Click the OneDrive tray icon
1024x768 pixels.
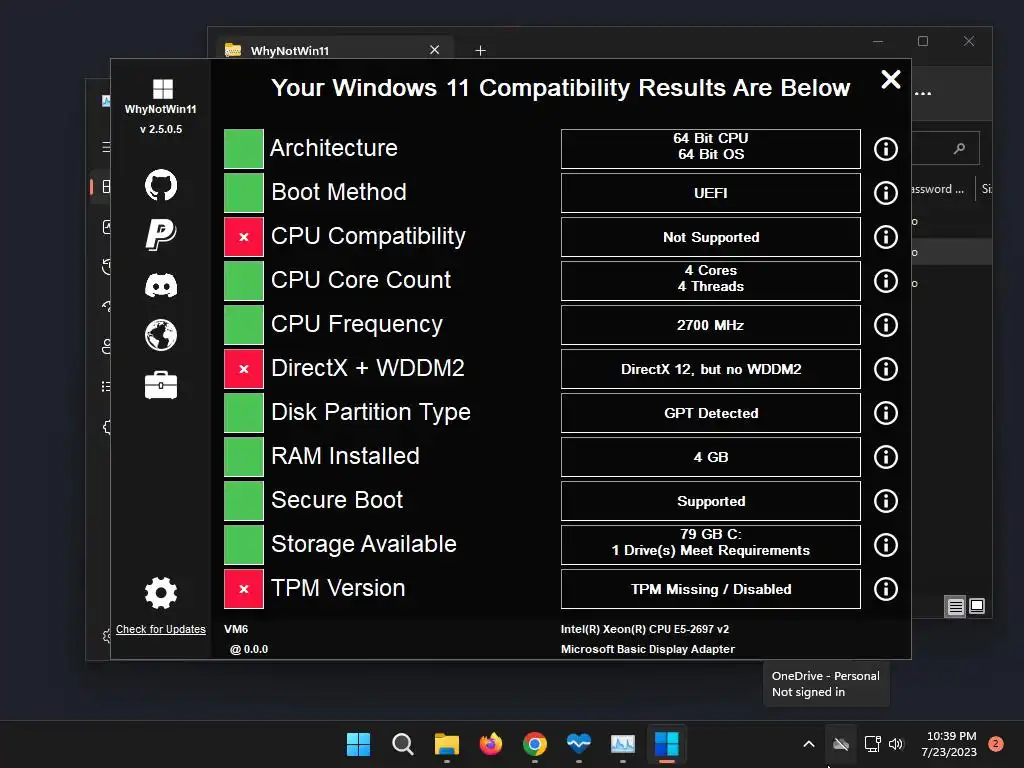click(x=841, y=744)
